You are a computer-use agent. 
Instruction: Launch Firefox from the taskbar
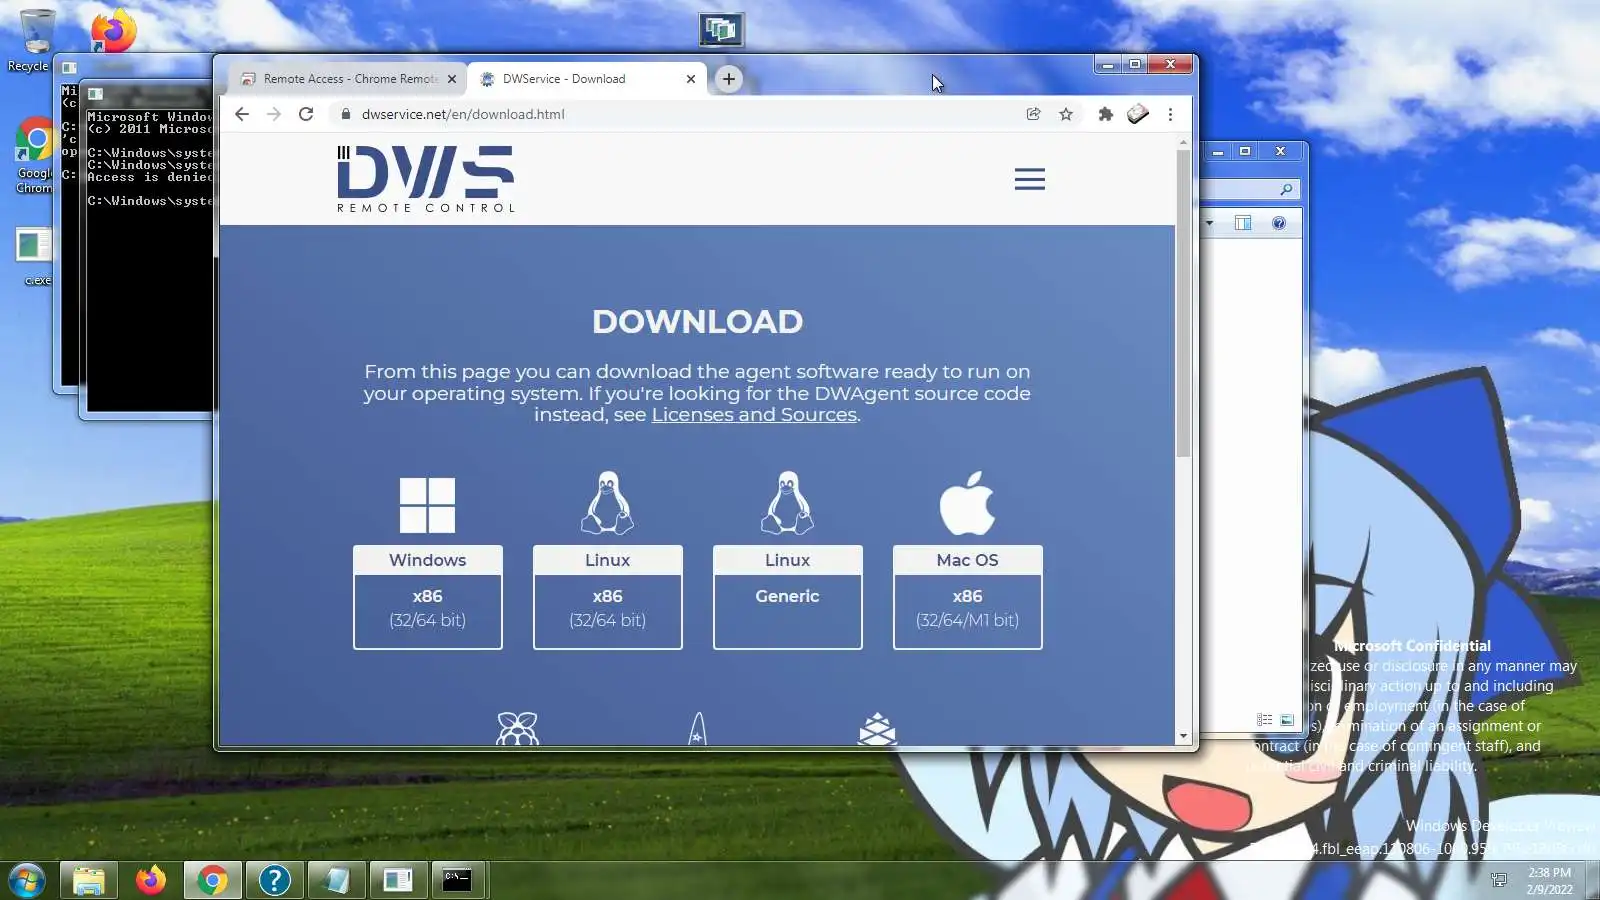[x=151, y=880]
